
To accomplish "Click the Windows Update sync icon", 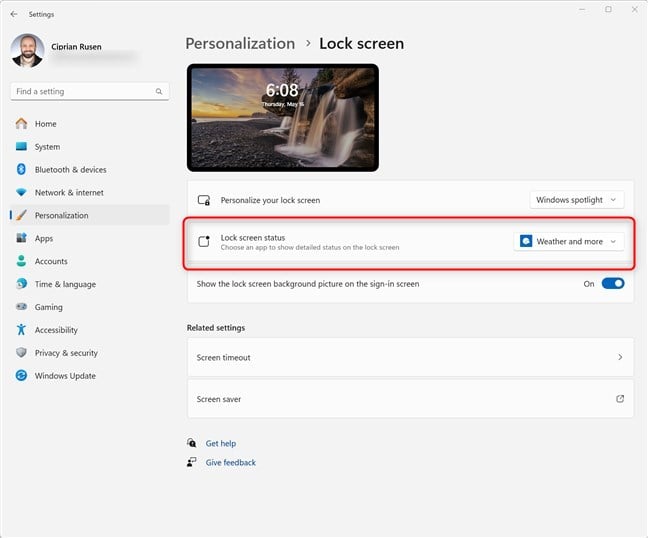I will (x=21, y=375).
